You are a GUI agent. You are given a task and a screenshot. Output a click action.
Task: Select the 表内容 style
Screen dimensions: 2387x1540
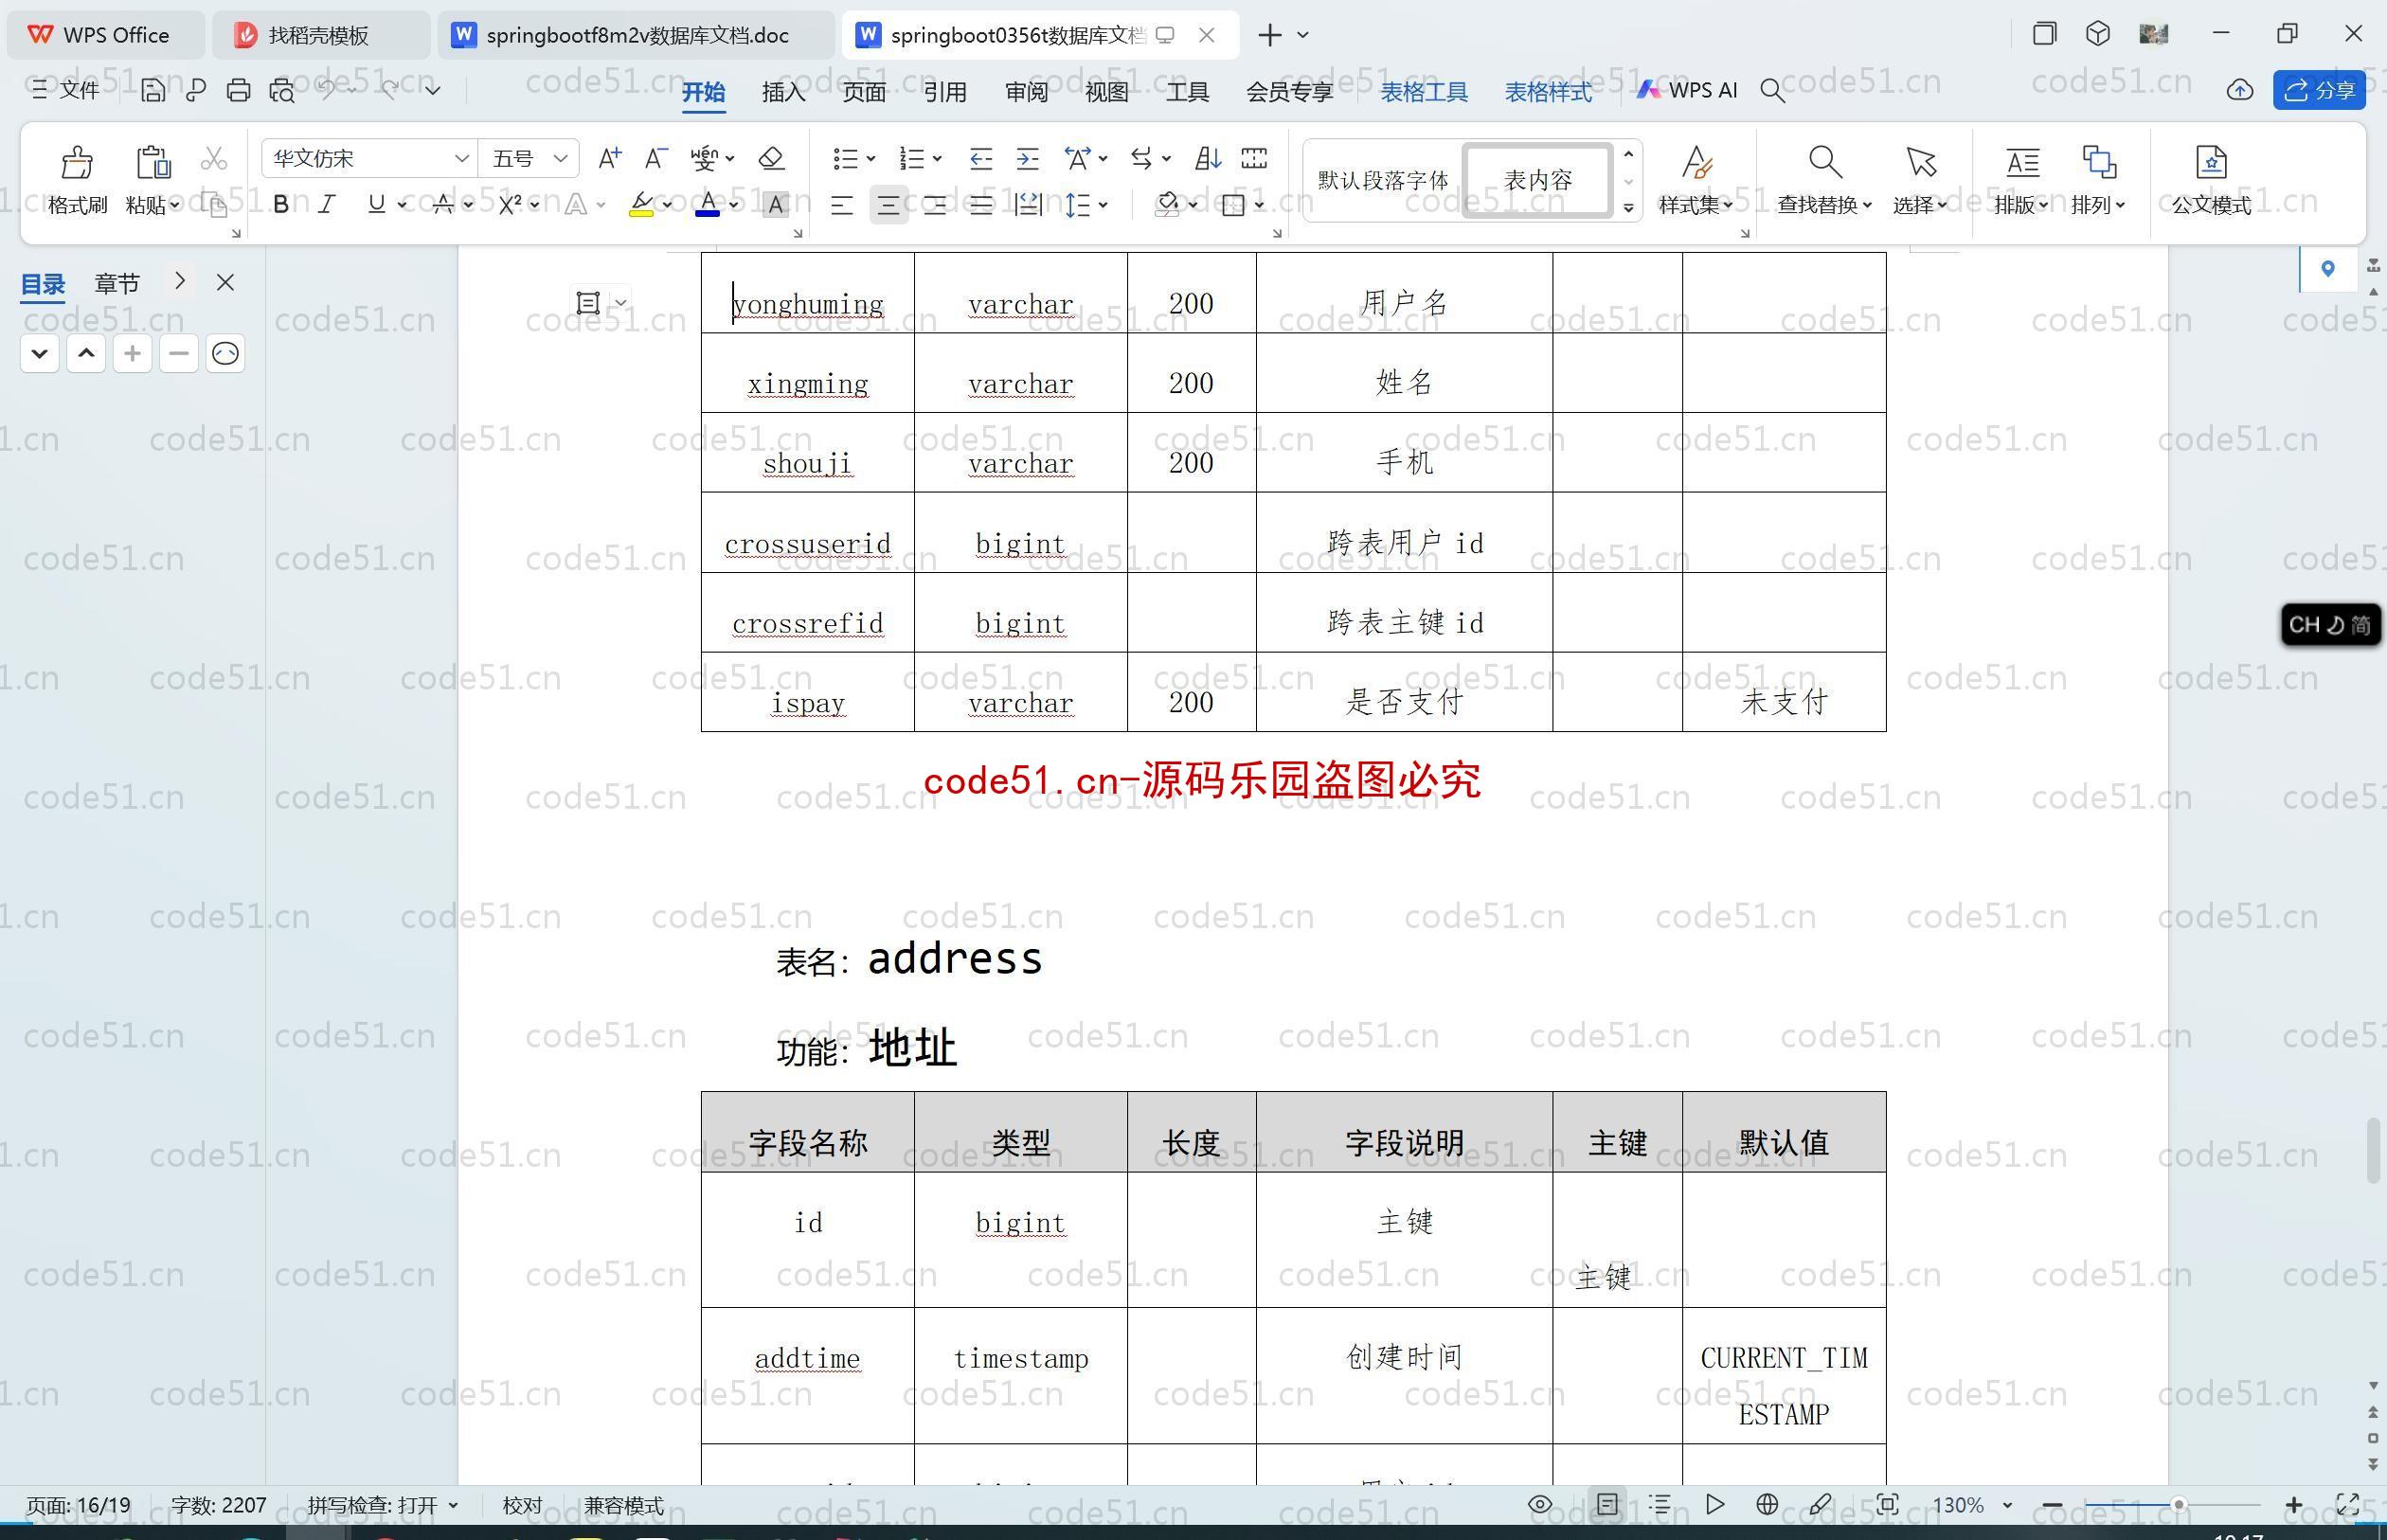click(1538, 180)
